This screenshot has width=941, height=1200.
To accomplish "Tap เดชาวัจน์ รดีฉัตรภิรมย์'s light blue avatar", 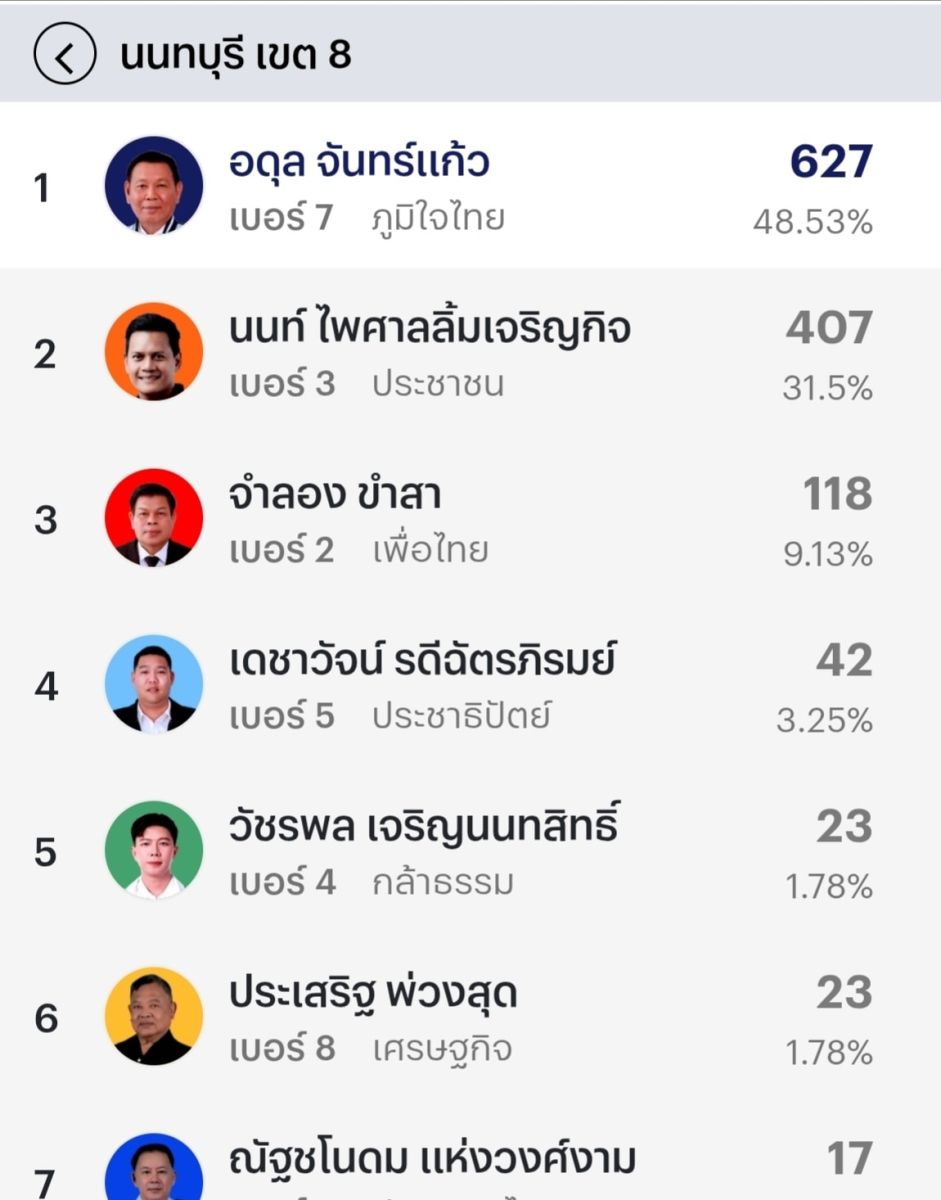I will [x=154, y=684].
